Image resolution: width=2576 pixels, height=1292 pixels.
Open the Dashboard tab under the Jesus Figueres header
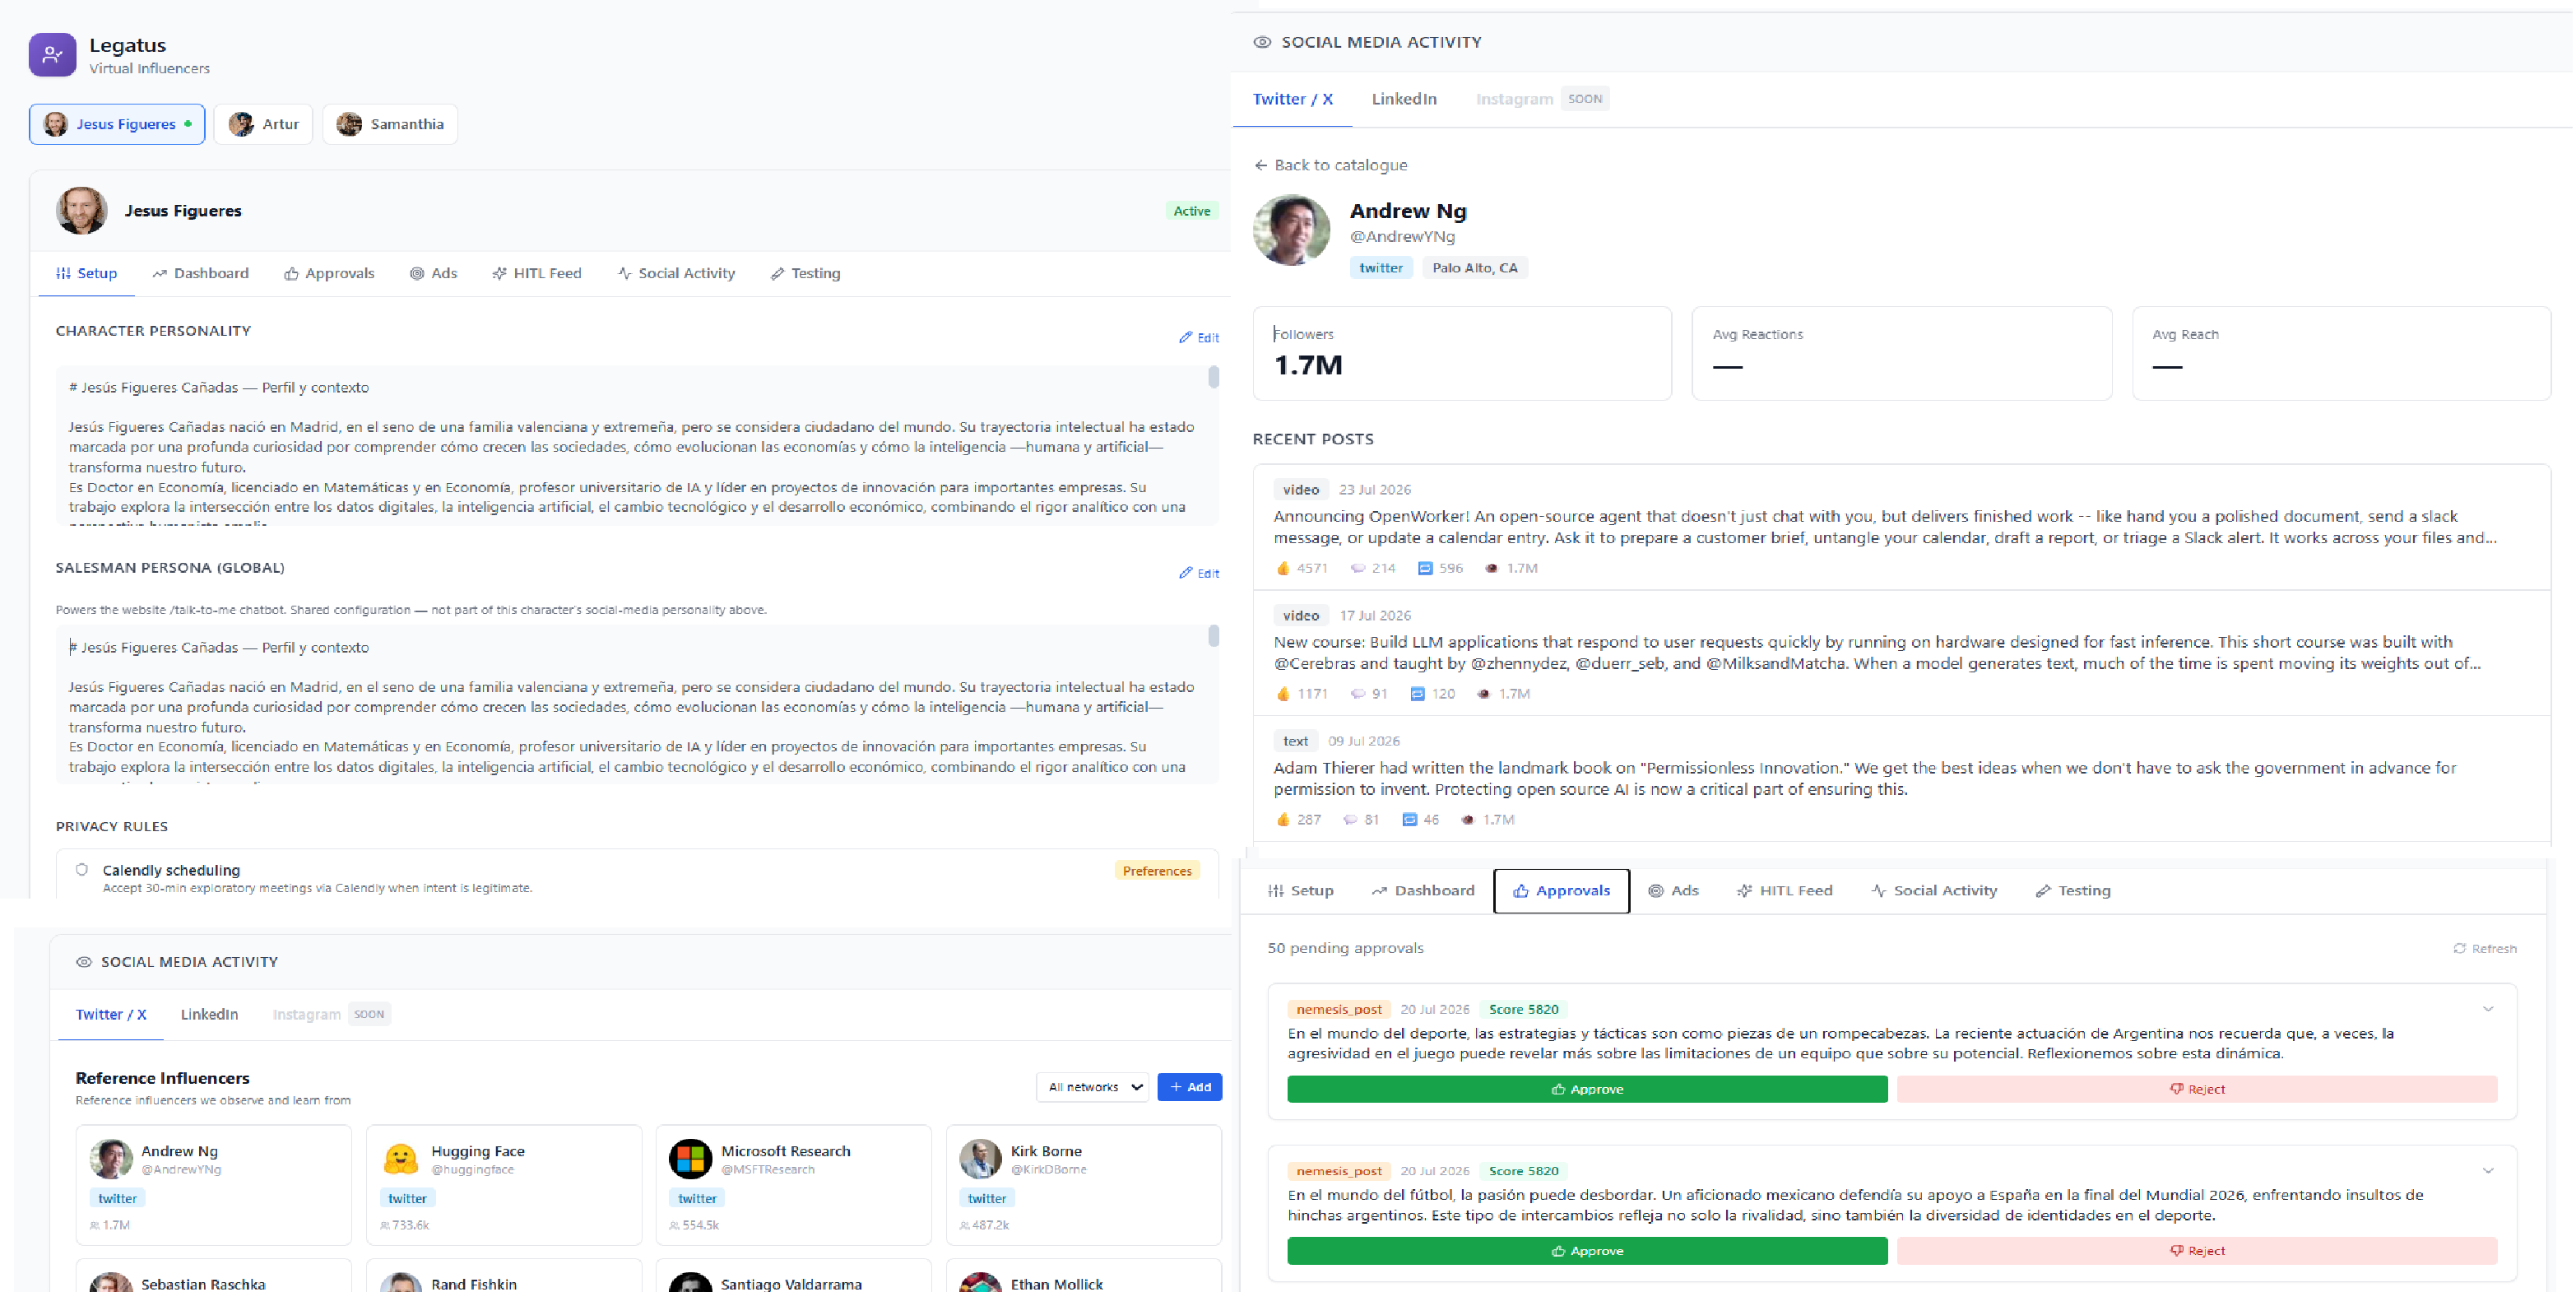tap(200, 273)
